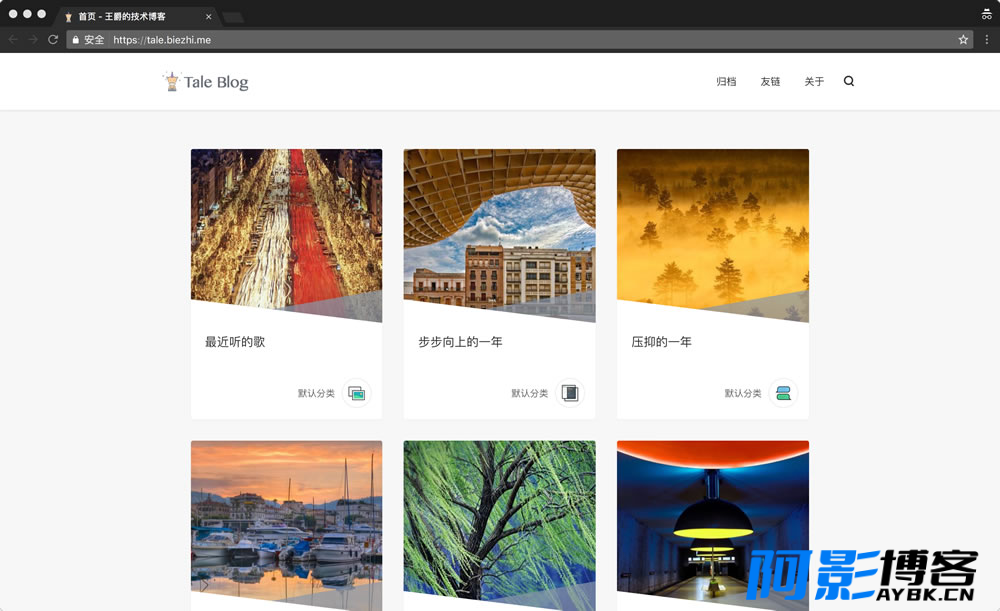Image resolution: width=1000 pixels, height=611 pixels.
Task: Open the 友链 navigation menu item
Action: tap(770, 82)
